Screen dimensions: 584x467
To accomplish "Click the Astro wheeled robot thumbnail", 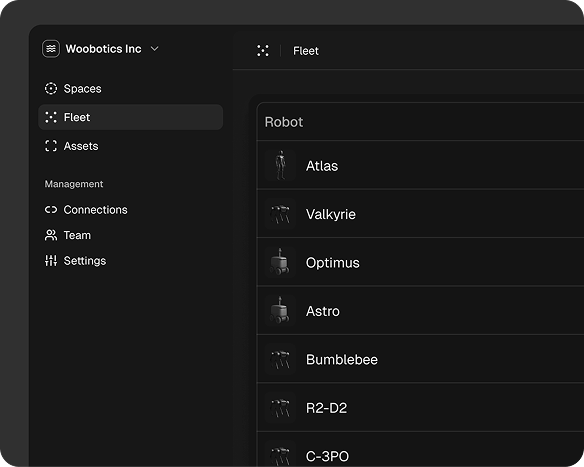I will [280, 311].
